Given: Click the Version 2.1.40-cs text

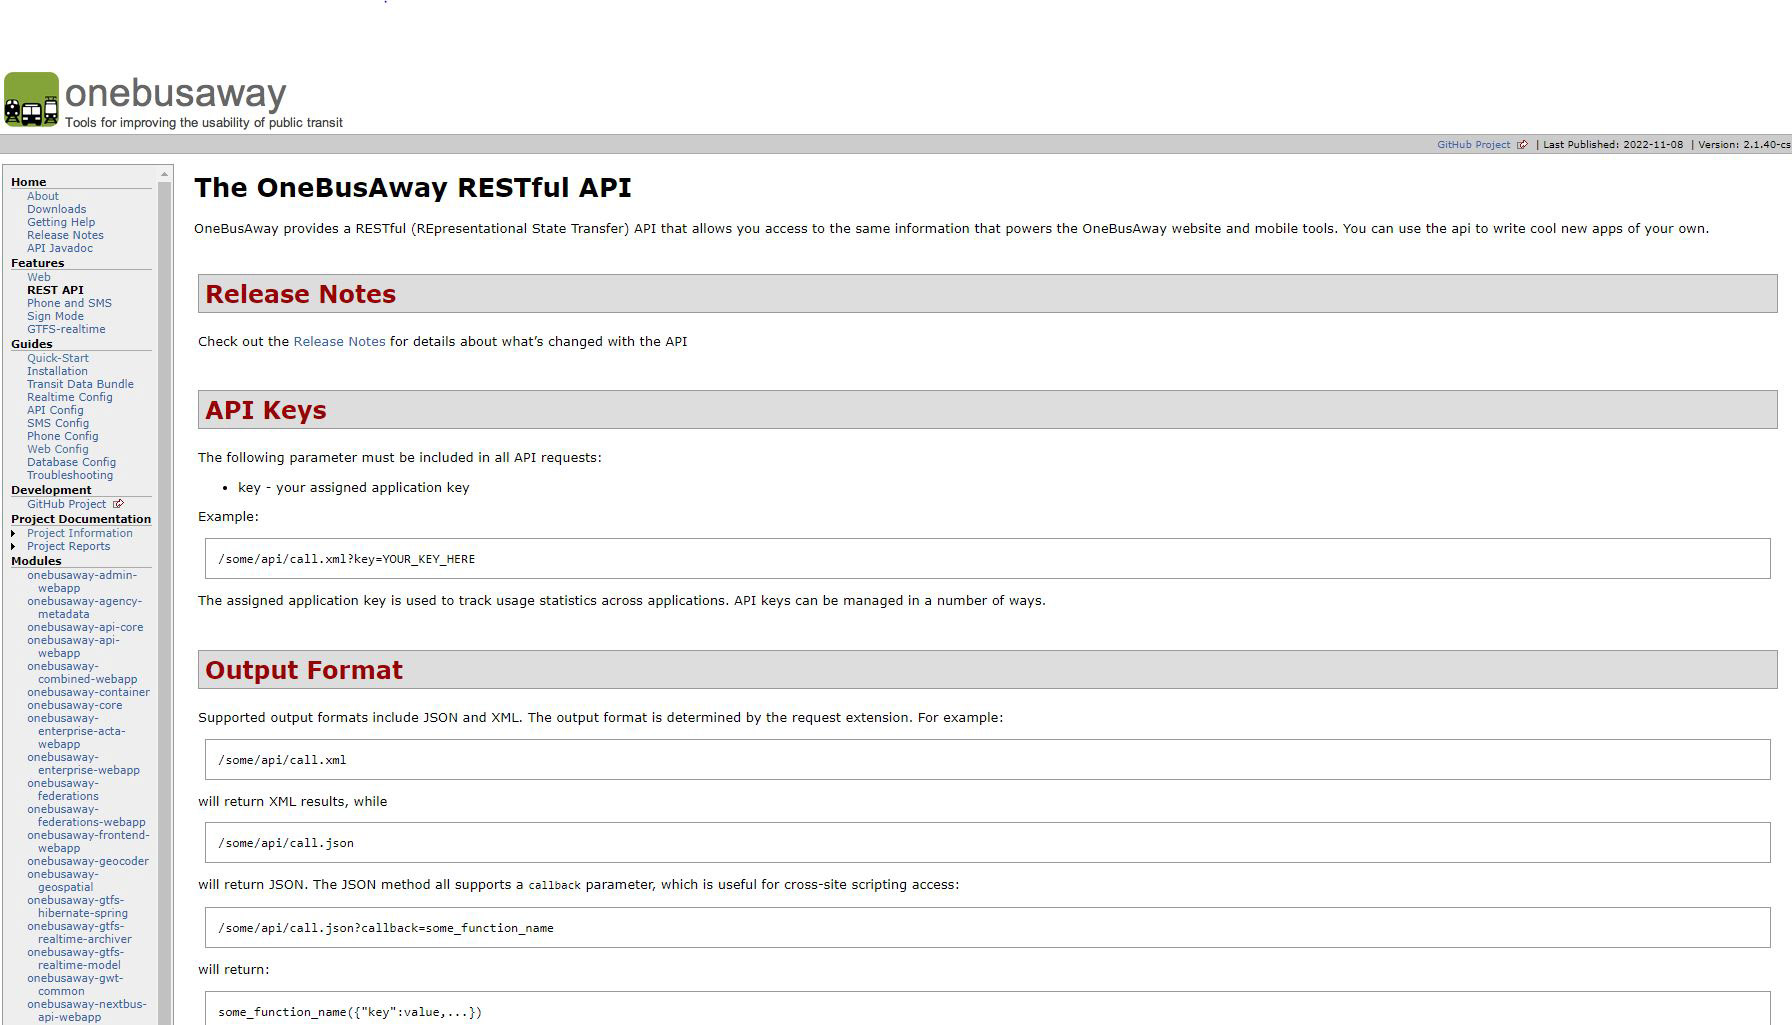Looking at the screenshot, I should click(1744, 145).
